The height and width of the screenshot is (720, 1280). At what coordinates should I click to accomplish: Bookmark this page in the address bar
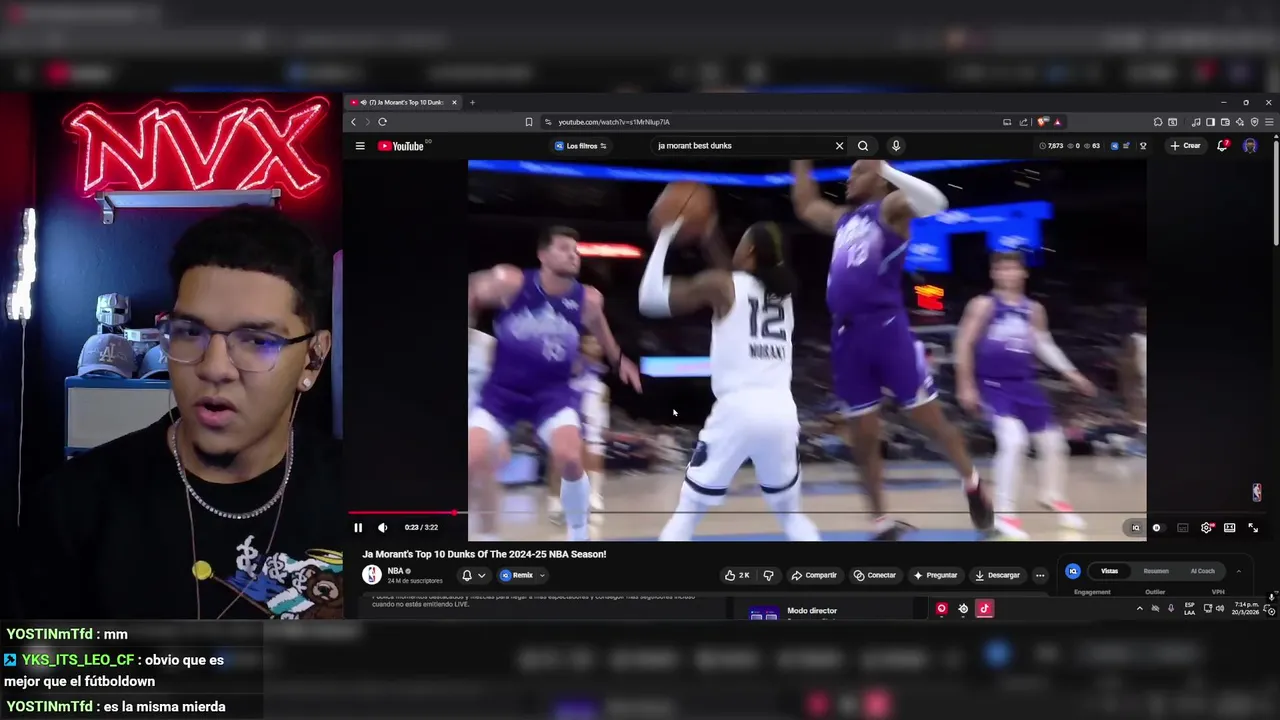(x=529, y=122)
